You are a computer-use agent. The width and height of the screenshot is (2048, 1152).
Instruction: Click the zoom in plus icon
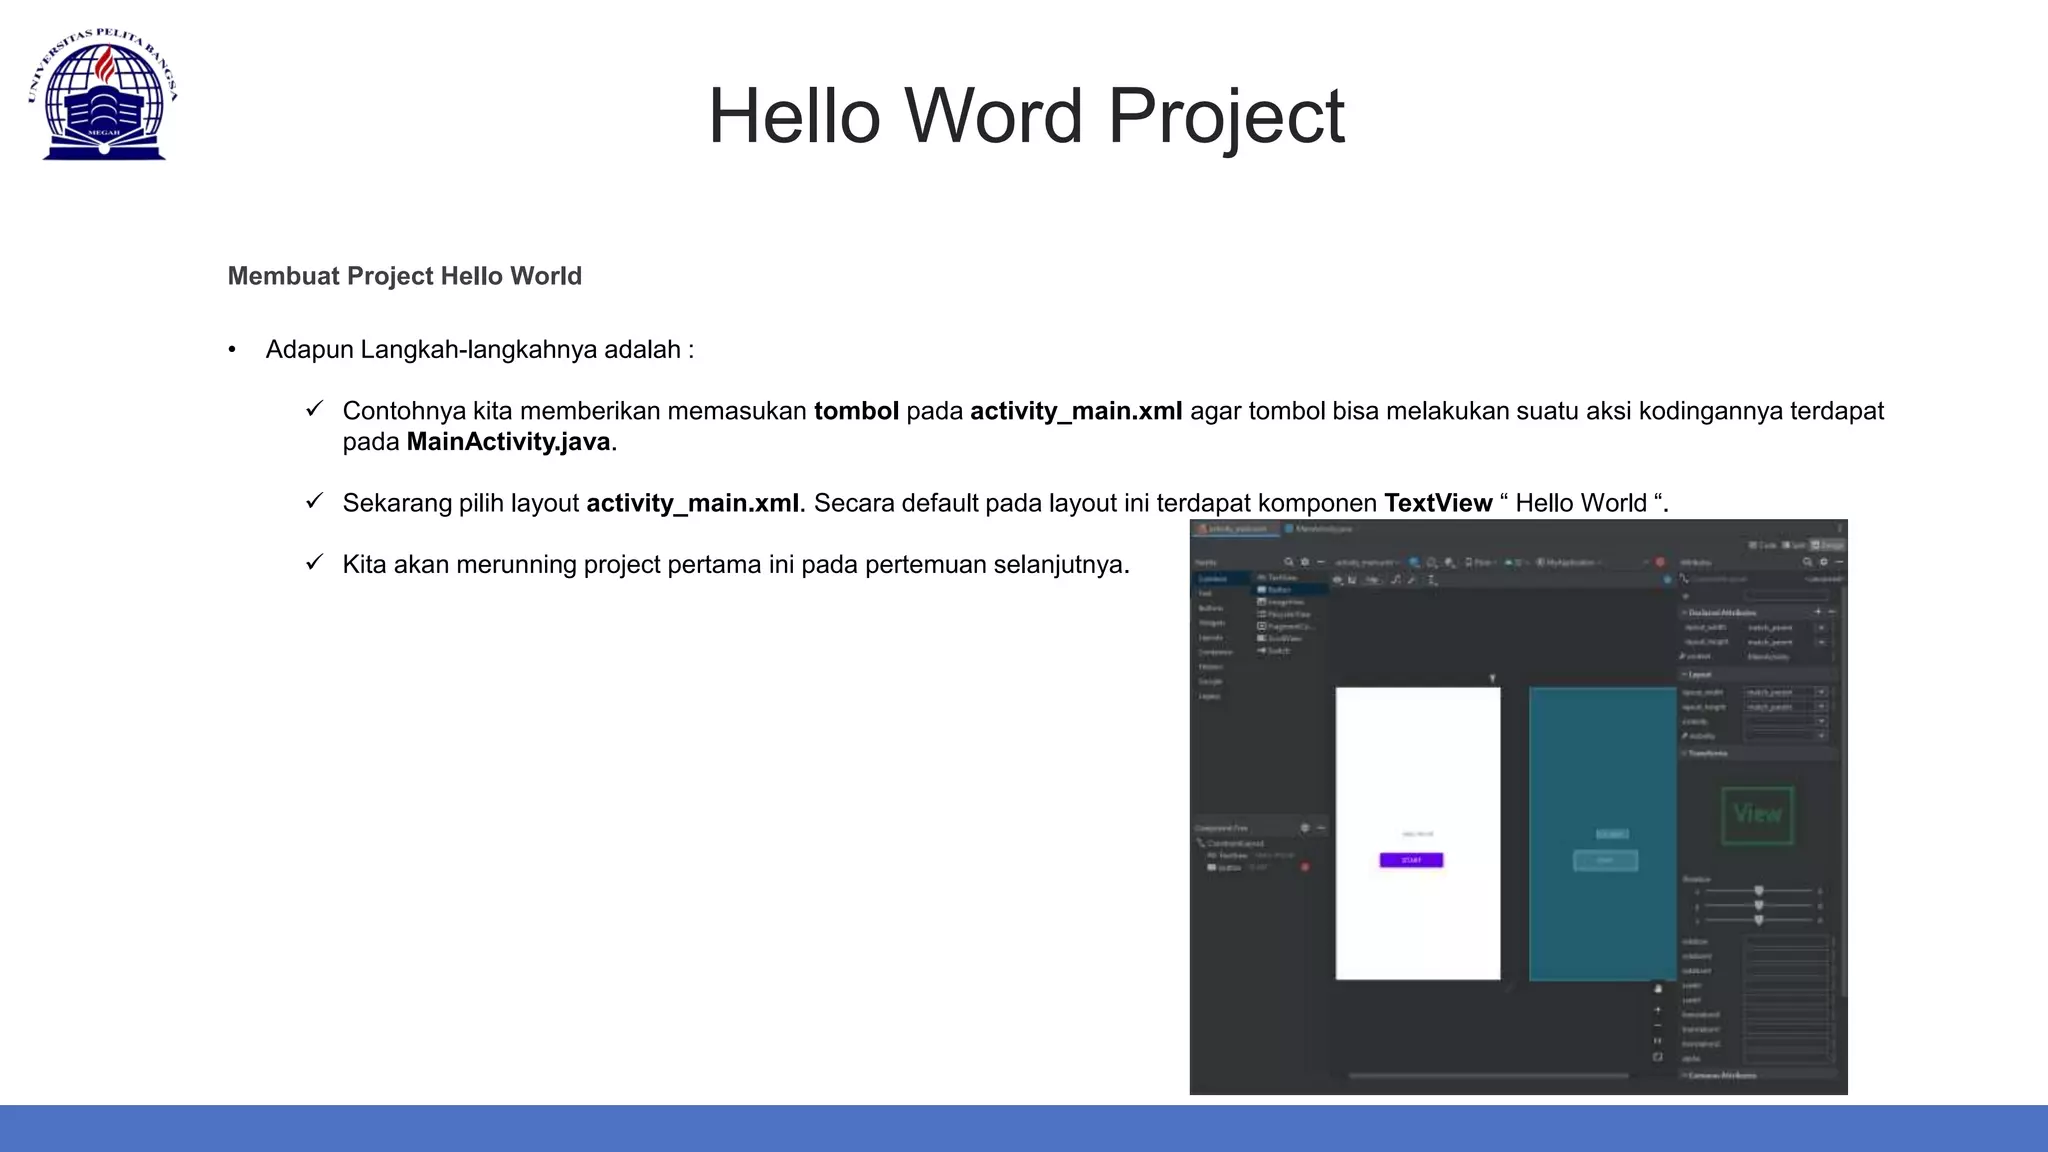click(1657, 1009)
